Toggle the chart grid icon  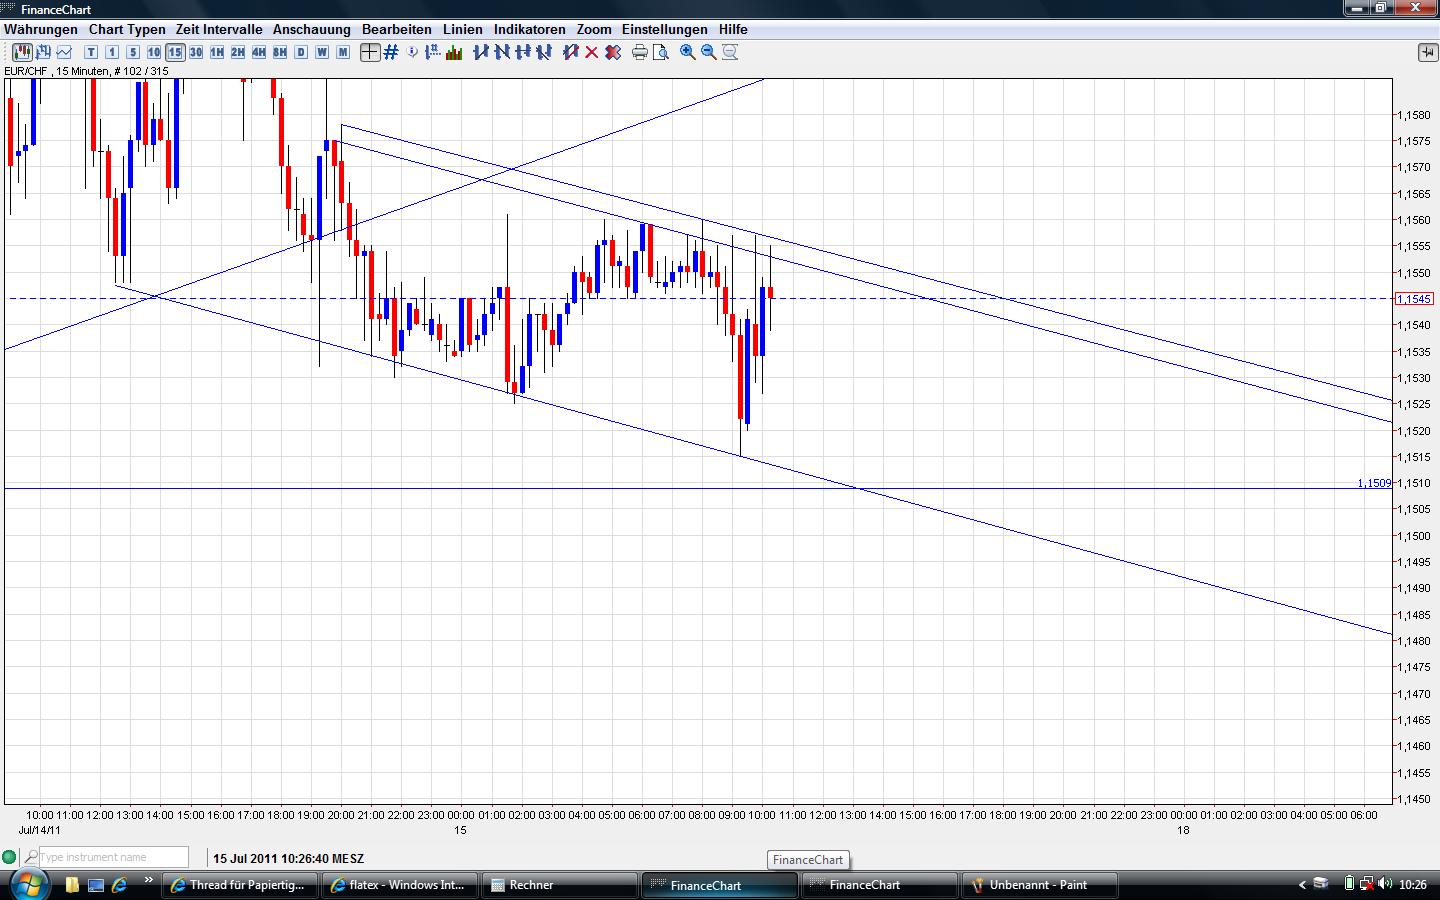point(391,52)
